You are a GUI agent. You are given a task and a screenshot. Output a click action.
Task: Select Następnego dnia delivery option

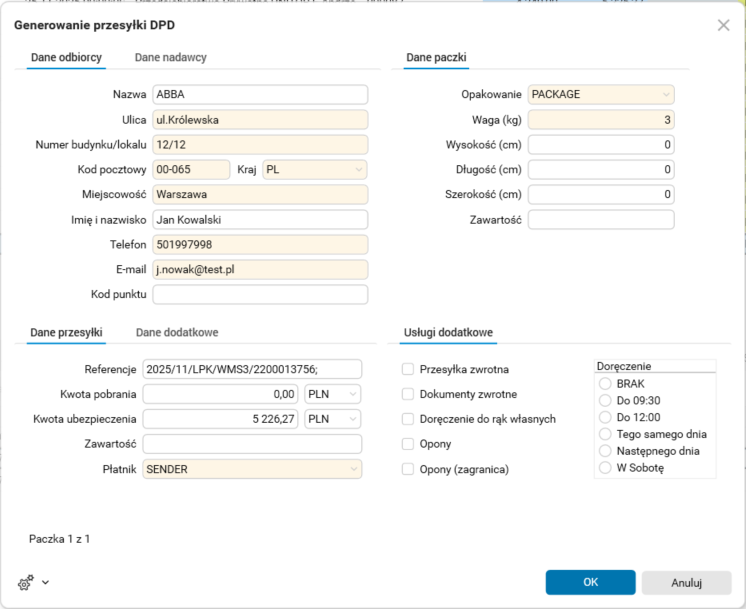coord(605,451)
